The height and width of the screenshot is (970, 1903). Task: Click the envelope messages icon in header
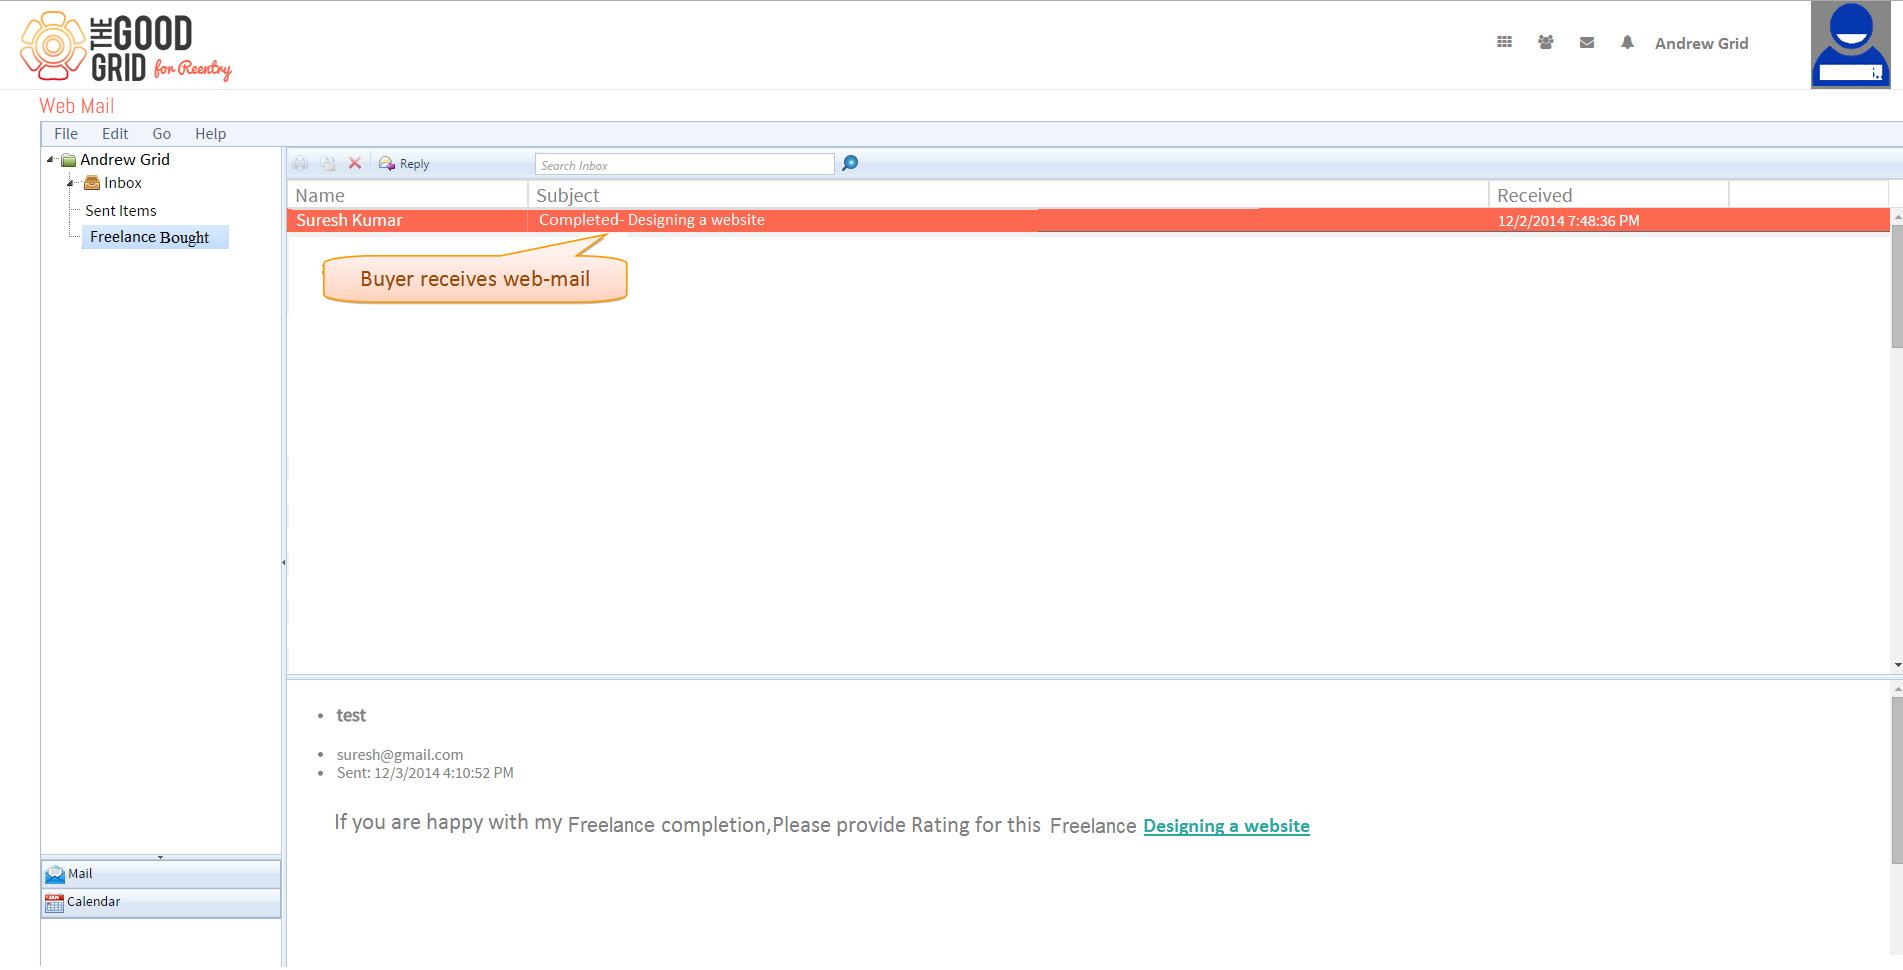coord(1586,42)
